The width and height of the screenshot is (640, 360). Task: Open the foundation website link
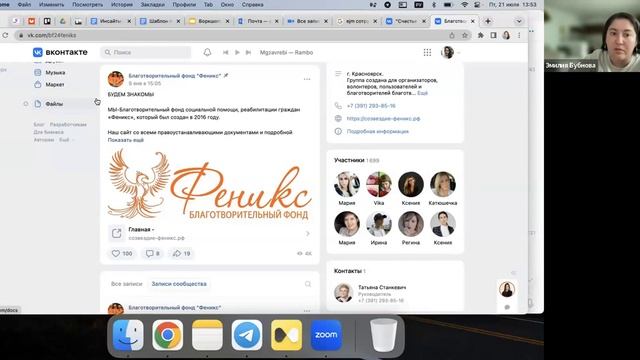tap(383, 118)
